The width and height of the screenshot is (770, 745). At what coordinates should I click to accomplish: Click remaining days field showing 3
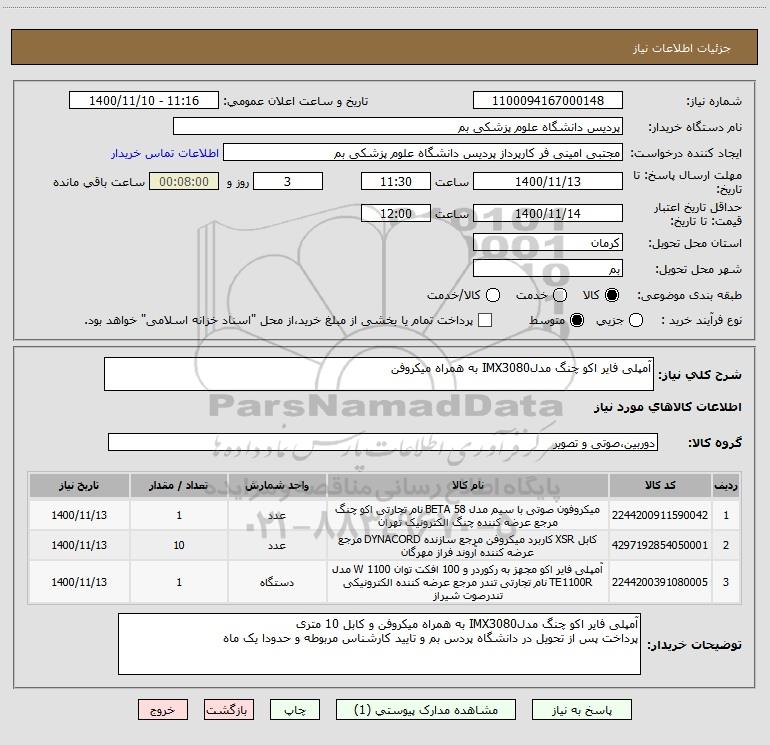[x=288, y=181]
